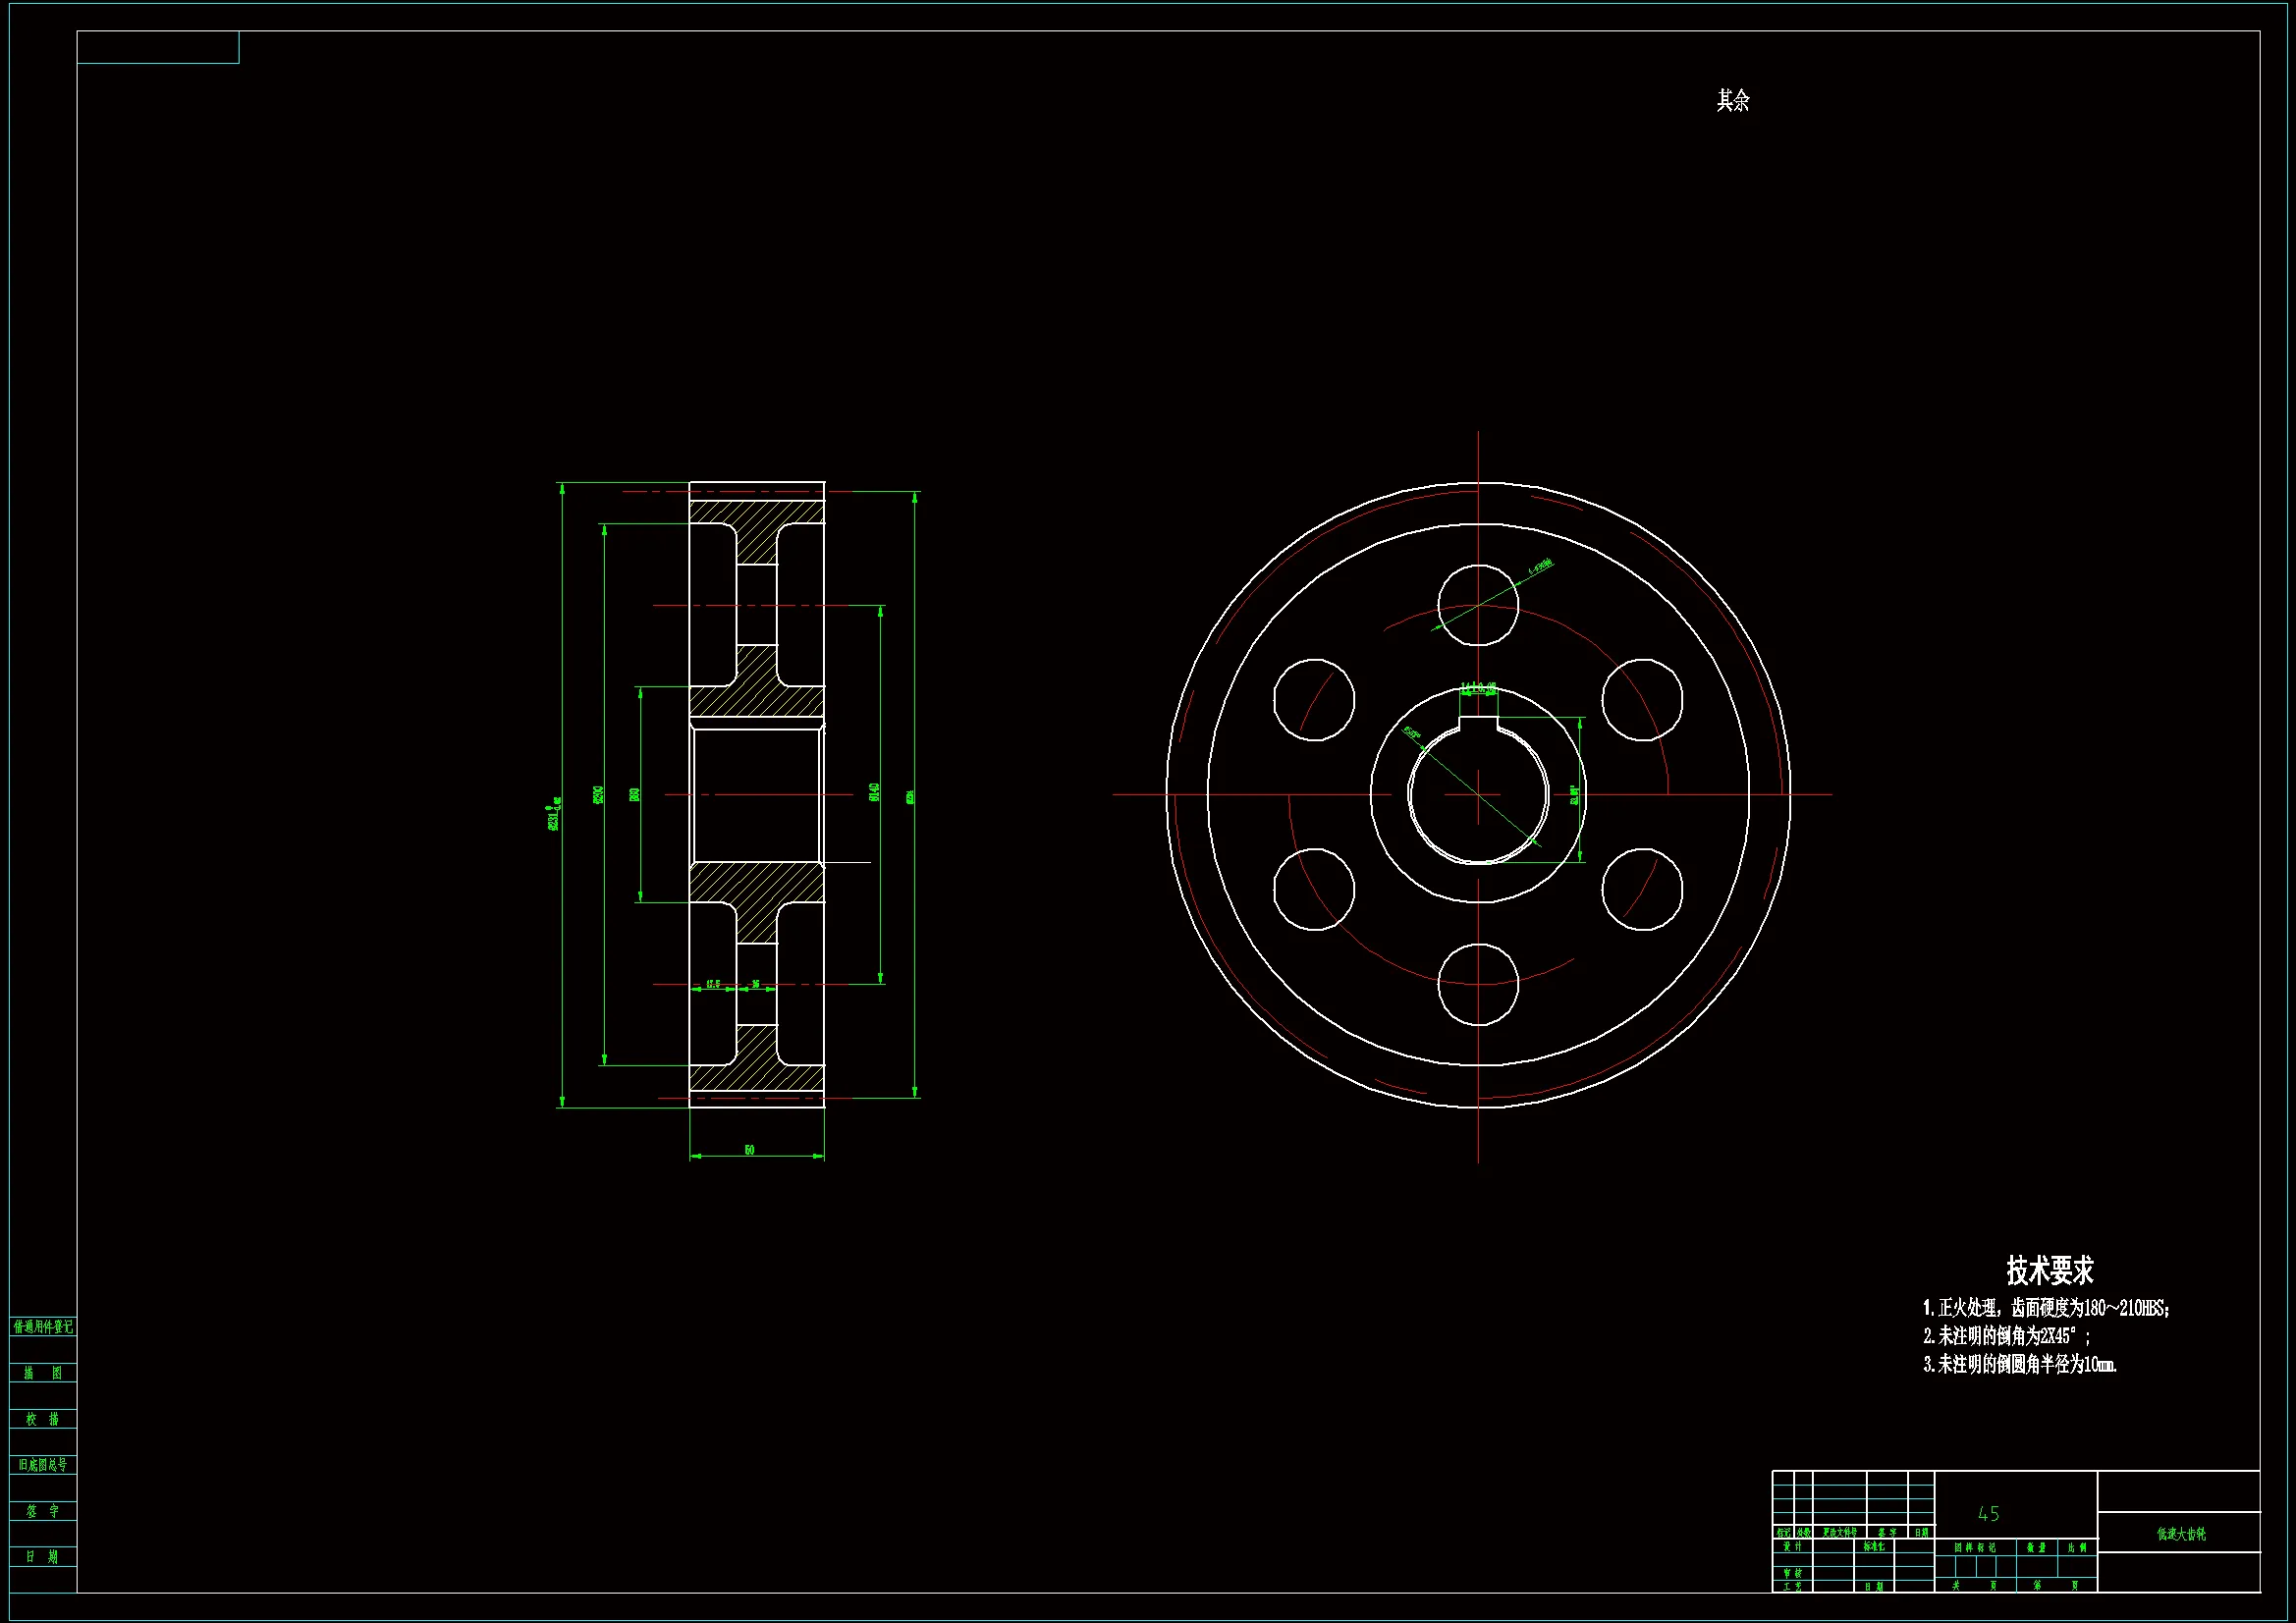Click the 签 字 cell in left margin
The width and height of the screenshot is (2296, 1623).
point(43,1511)
